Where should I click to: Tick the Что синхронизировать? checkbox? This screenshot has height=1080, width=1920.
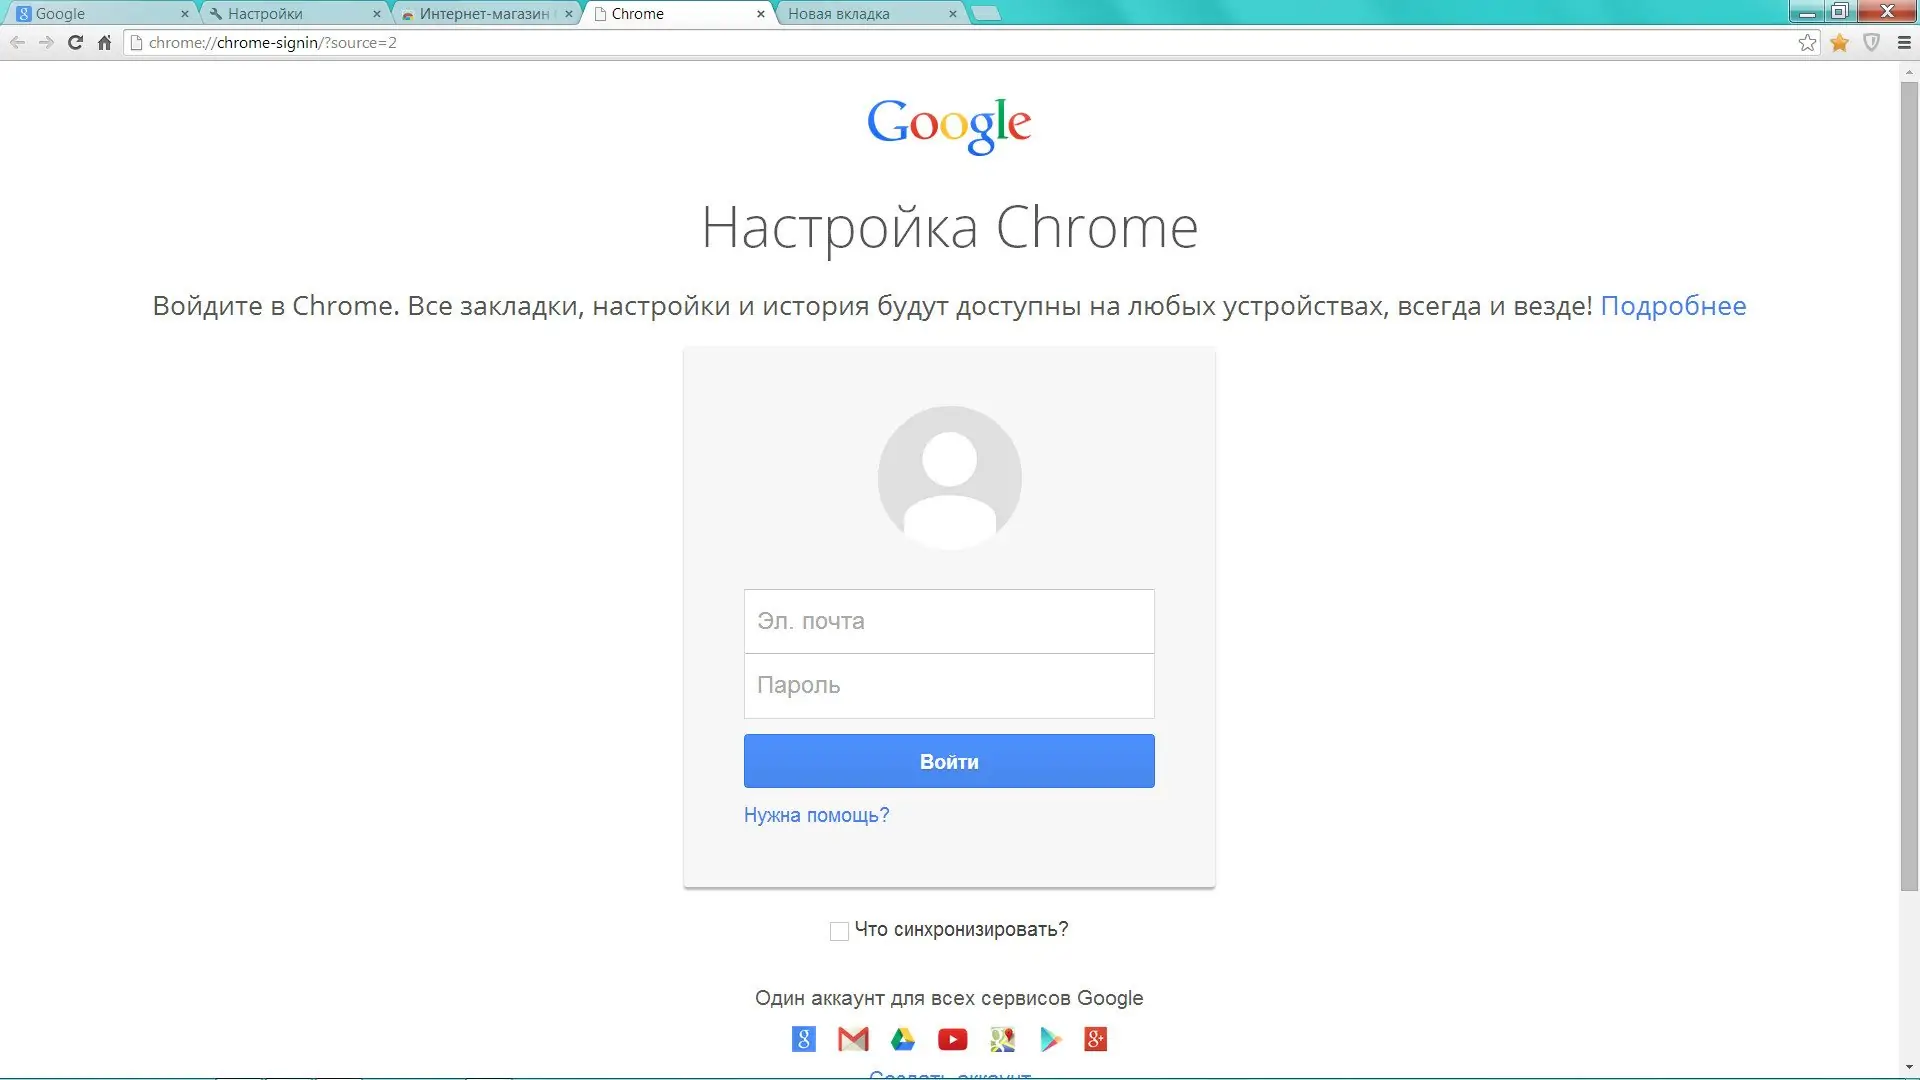(x=839, y=931)
